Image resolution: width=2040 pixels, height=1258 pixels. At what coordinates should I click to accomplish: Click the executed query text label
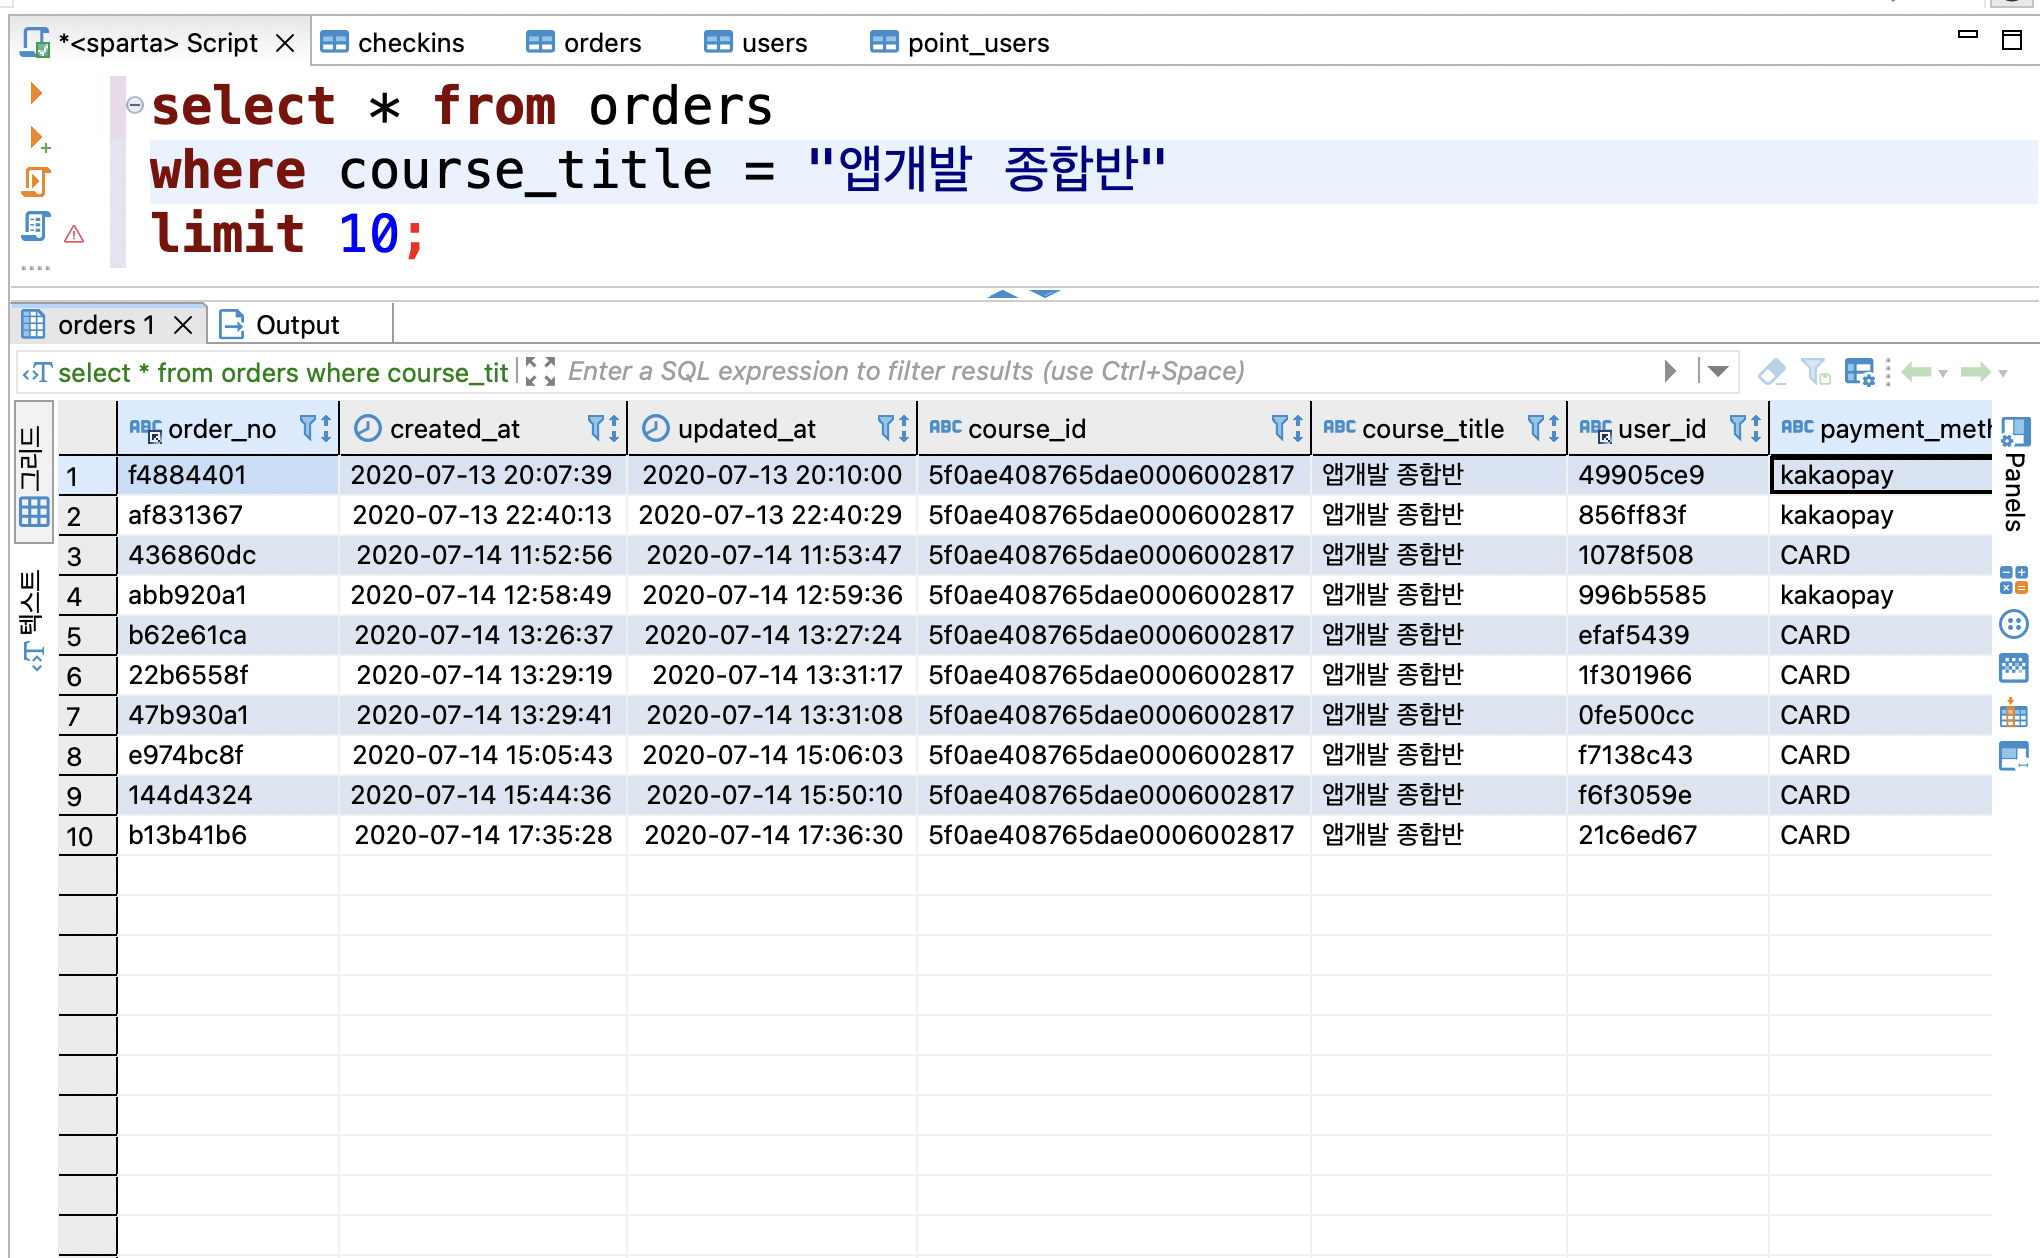coord(283,372)
